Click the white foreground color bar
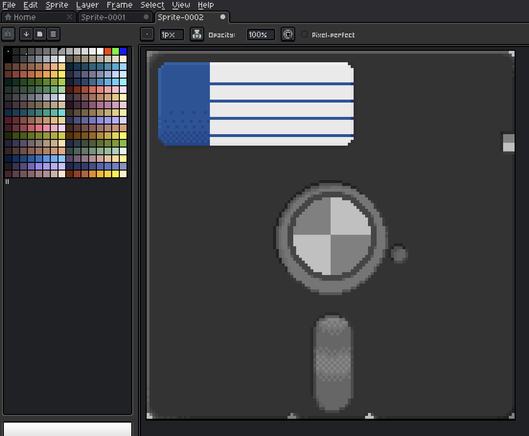 67,429
